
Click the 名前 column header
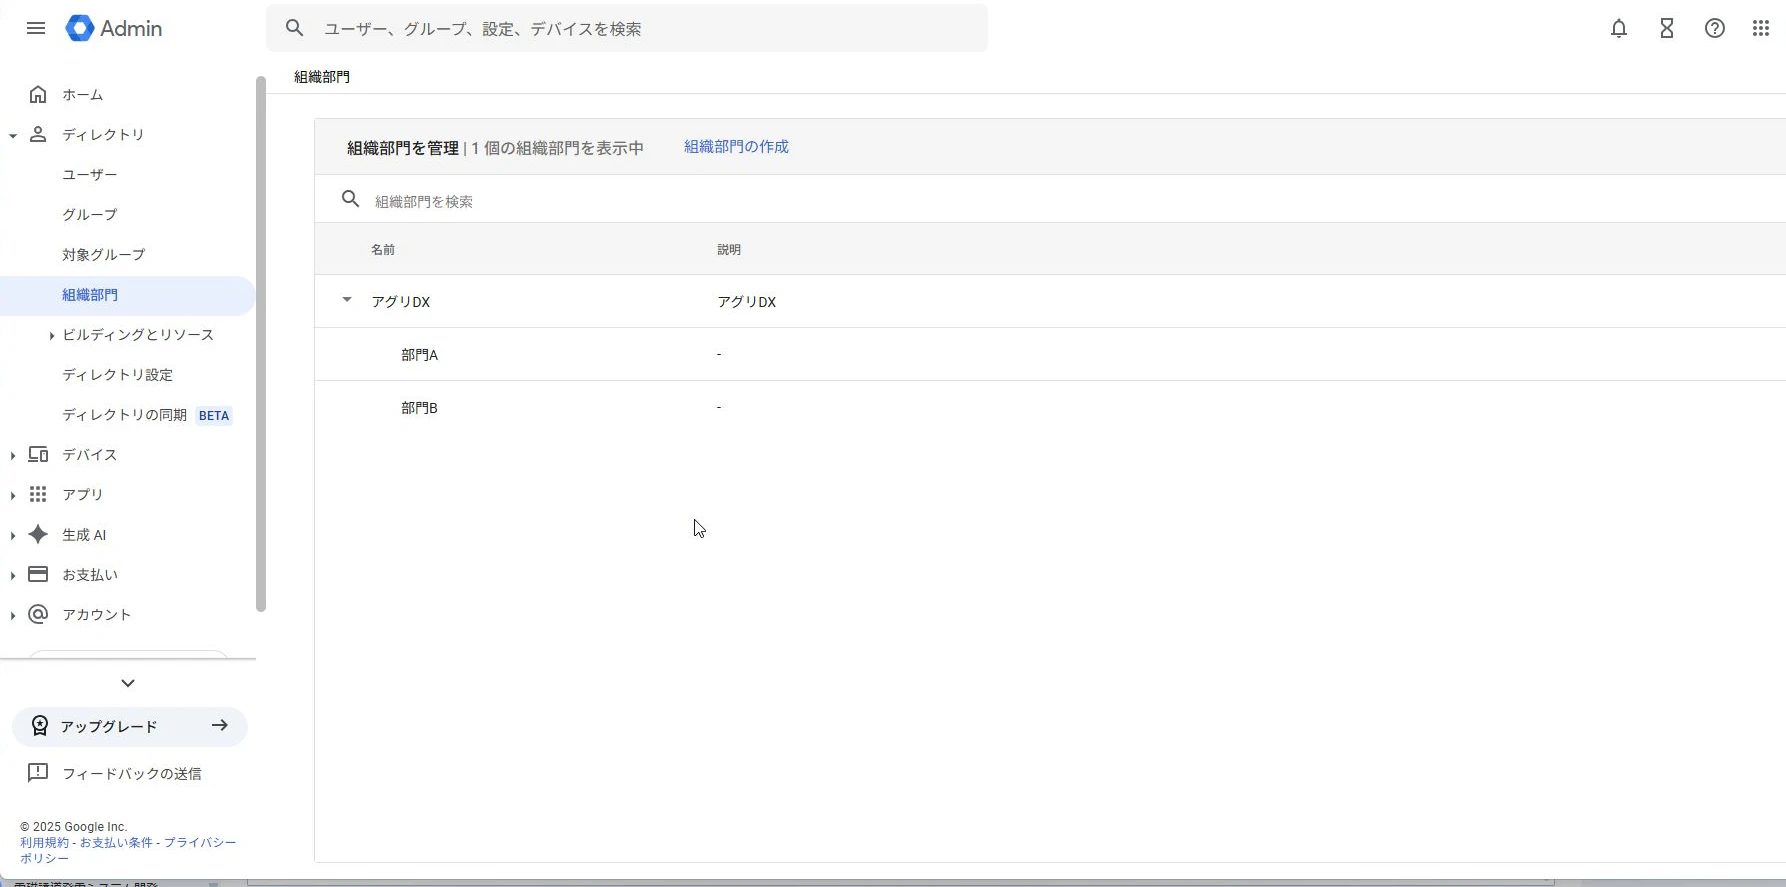[x=383, y=250]
